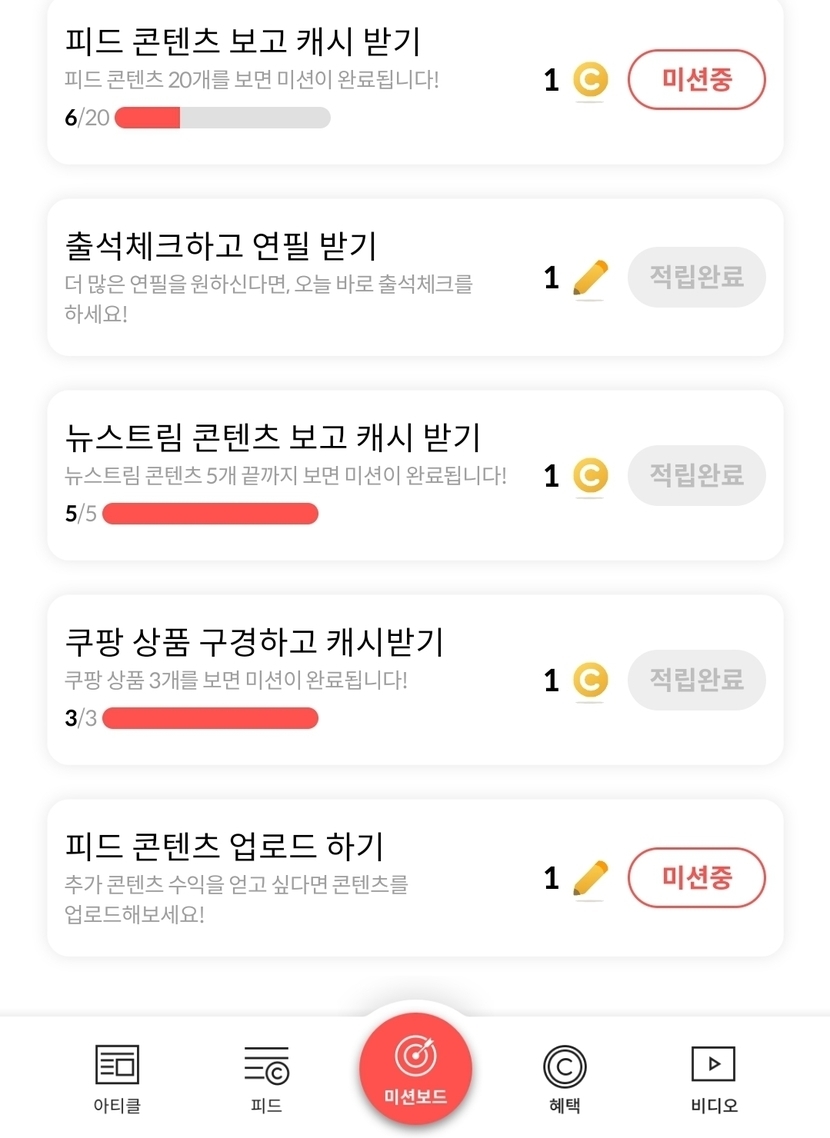Click the 6/20 feed content progress bar

tap(222, 118)
